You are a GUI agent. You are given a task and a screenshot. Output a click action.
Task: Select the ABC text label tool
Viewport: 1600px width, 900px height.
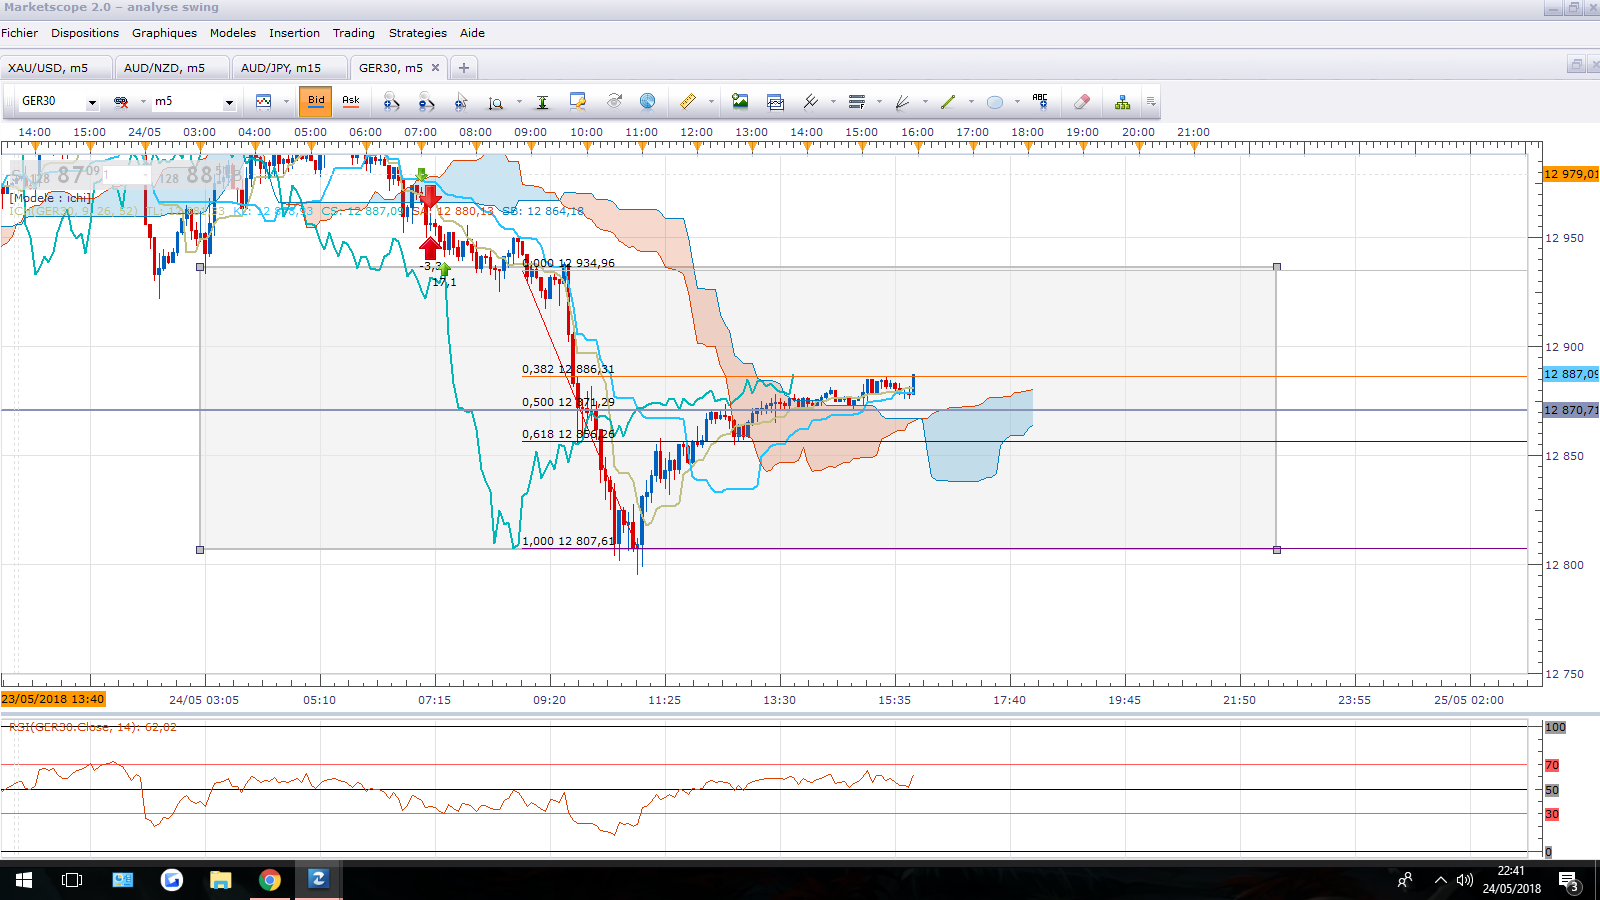tap(1040, 101)
